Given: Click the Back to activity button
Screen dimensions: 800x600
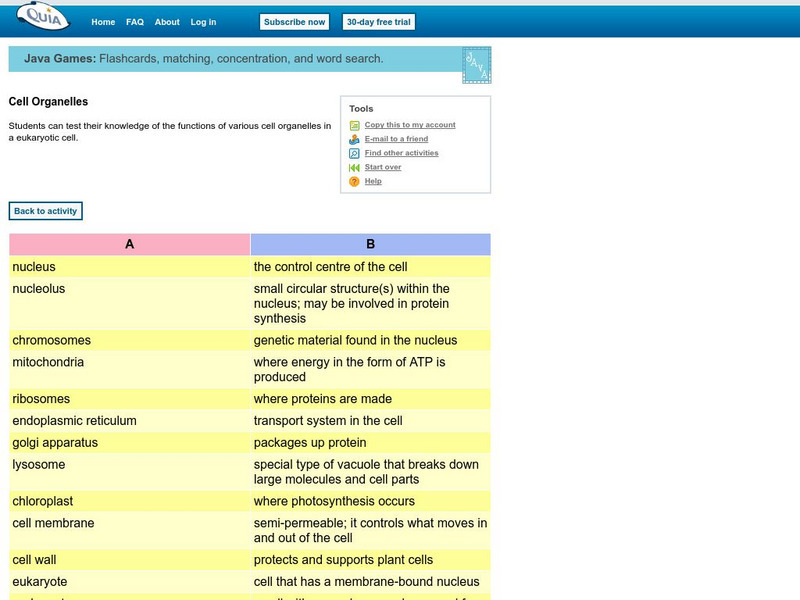Looking at the screenshot, I should pos(45,211).
